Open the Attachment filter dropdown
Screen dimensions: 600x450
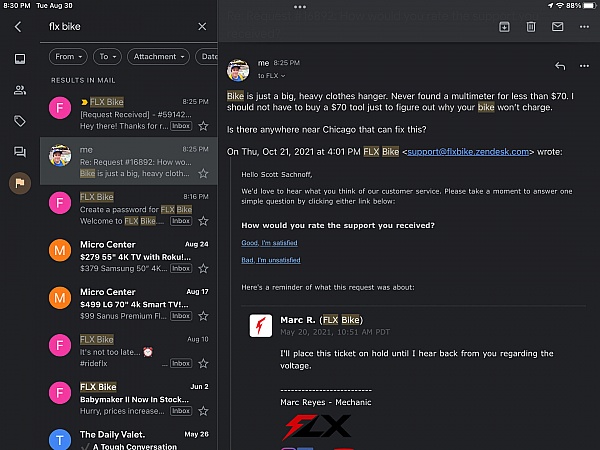tap(155, 57)
